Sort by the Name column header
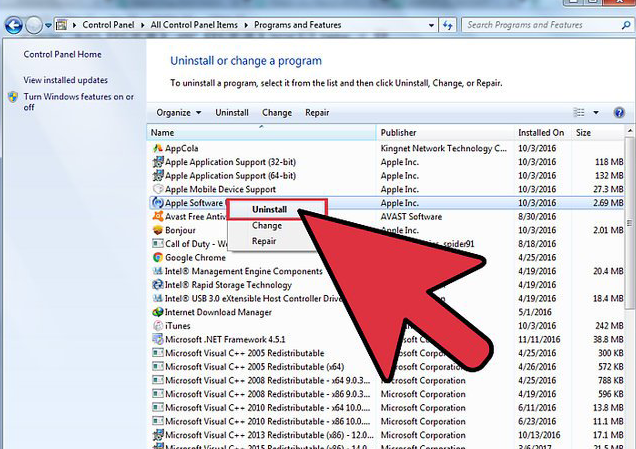 (262, 133)
